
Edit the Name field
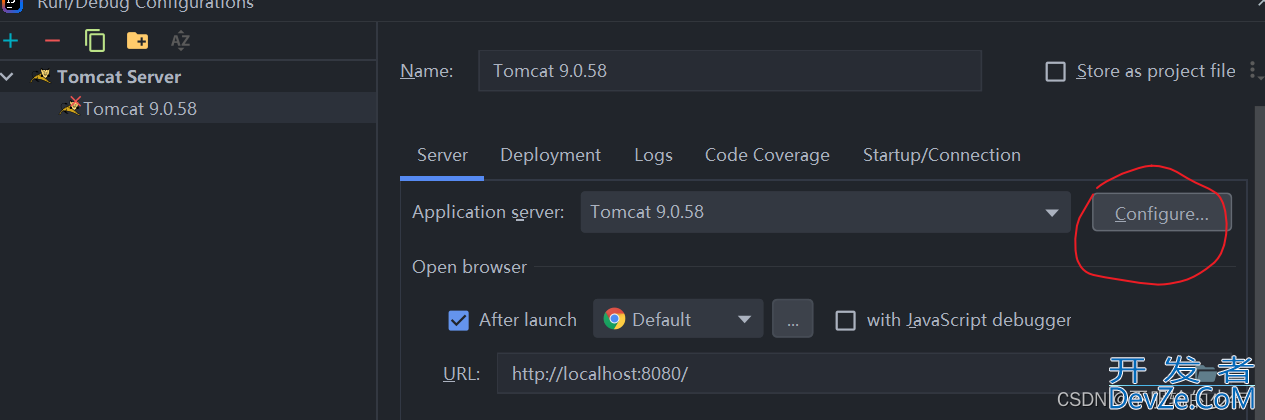pyautogui.click(x=730, y=71)
